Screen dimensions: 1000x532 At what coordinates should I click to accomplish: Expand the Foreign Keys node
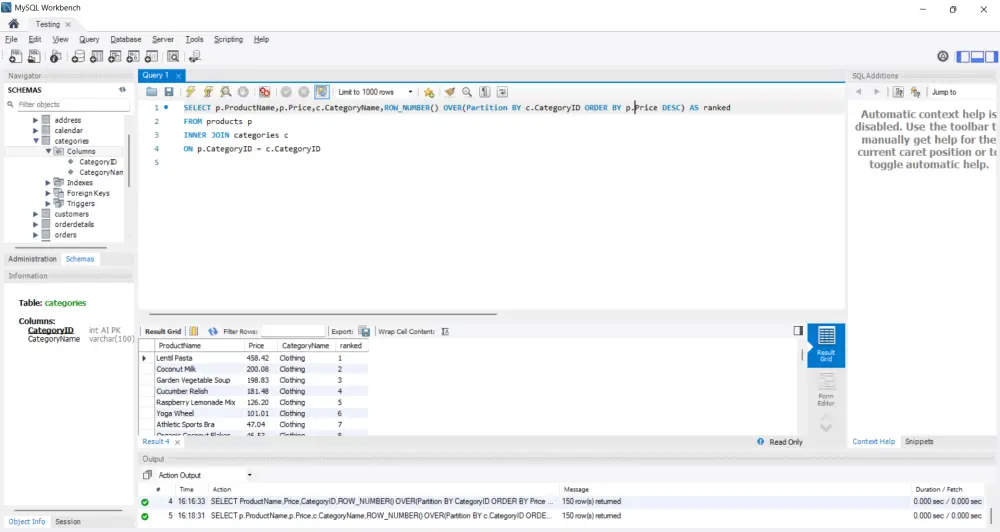coord(48,193)
